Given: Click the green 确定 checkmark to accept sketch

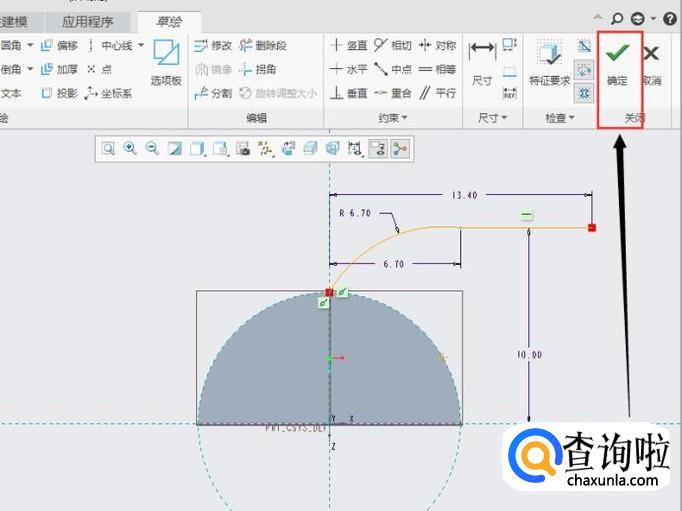Looking at the screenshot, I should click(617, 63).
